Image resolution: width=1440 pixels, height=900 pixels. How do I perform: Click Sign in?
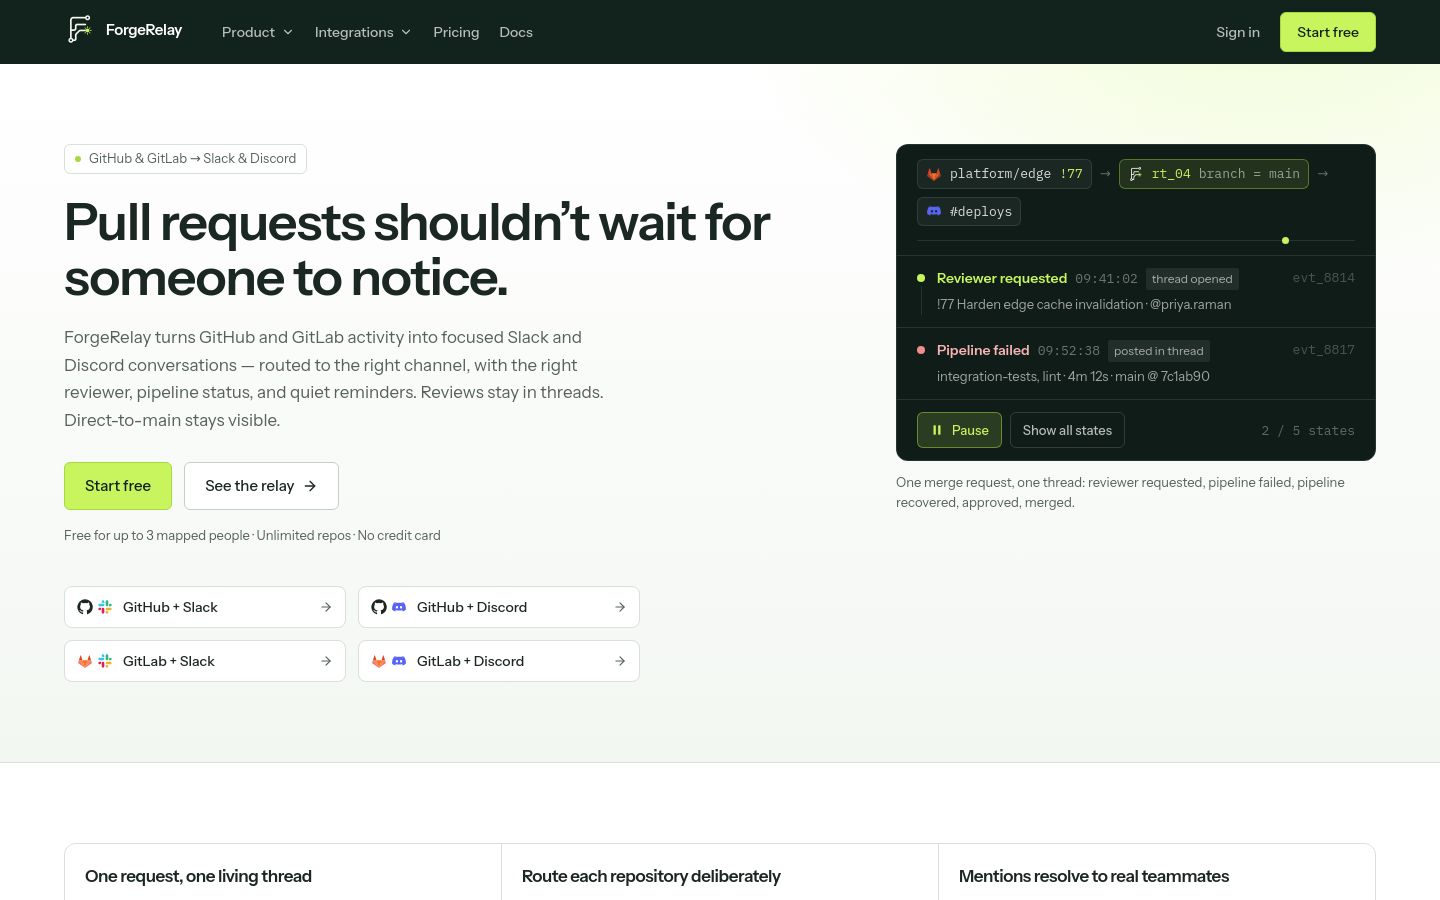point(1238,32)
